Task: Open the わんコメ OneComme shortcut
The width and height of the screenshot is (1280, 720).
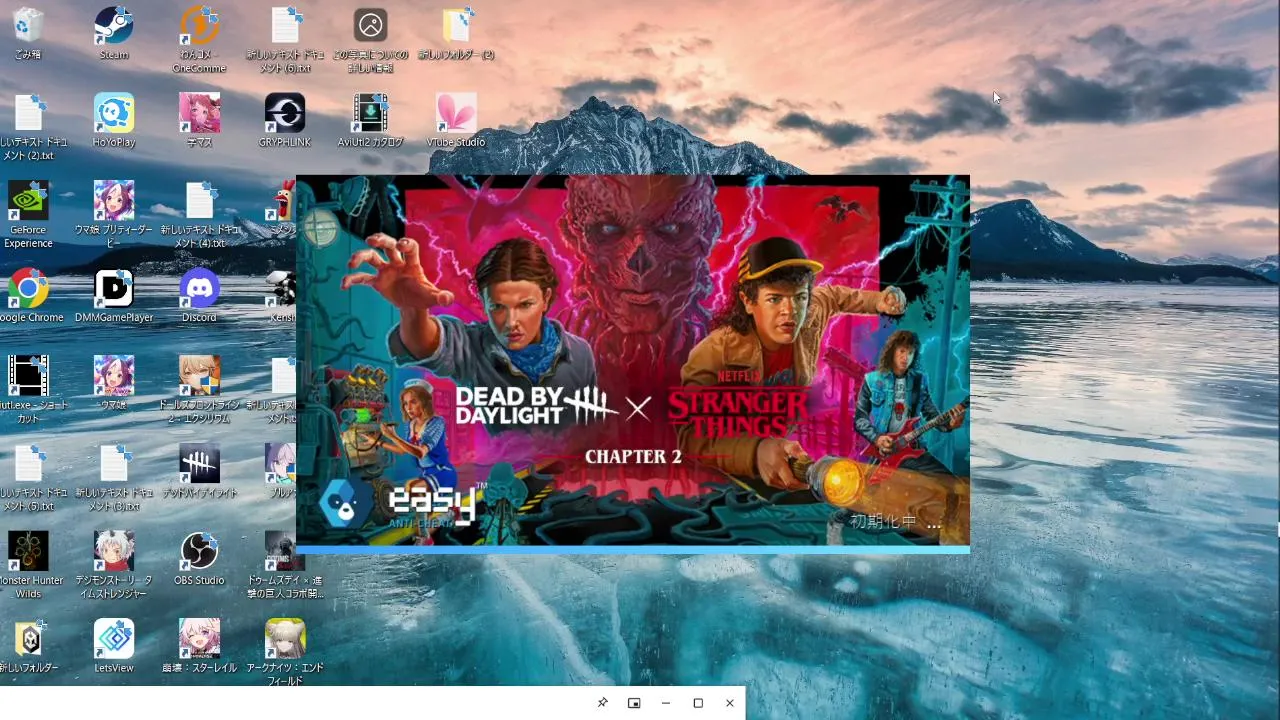Action: coord(199,40)
